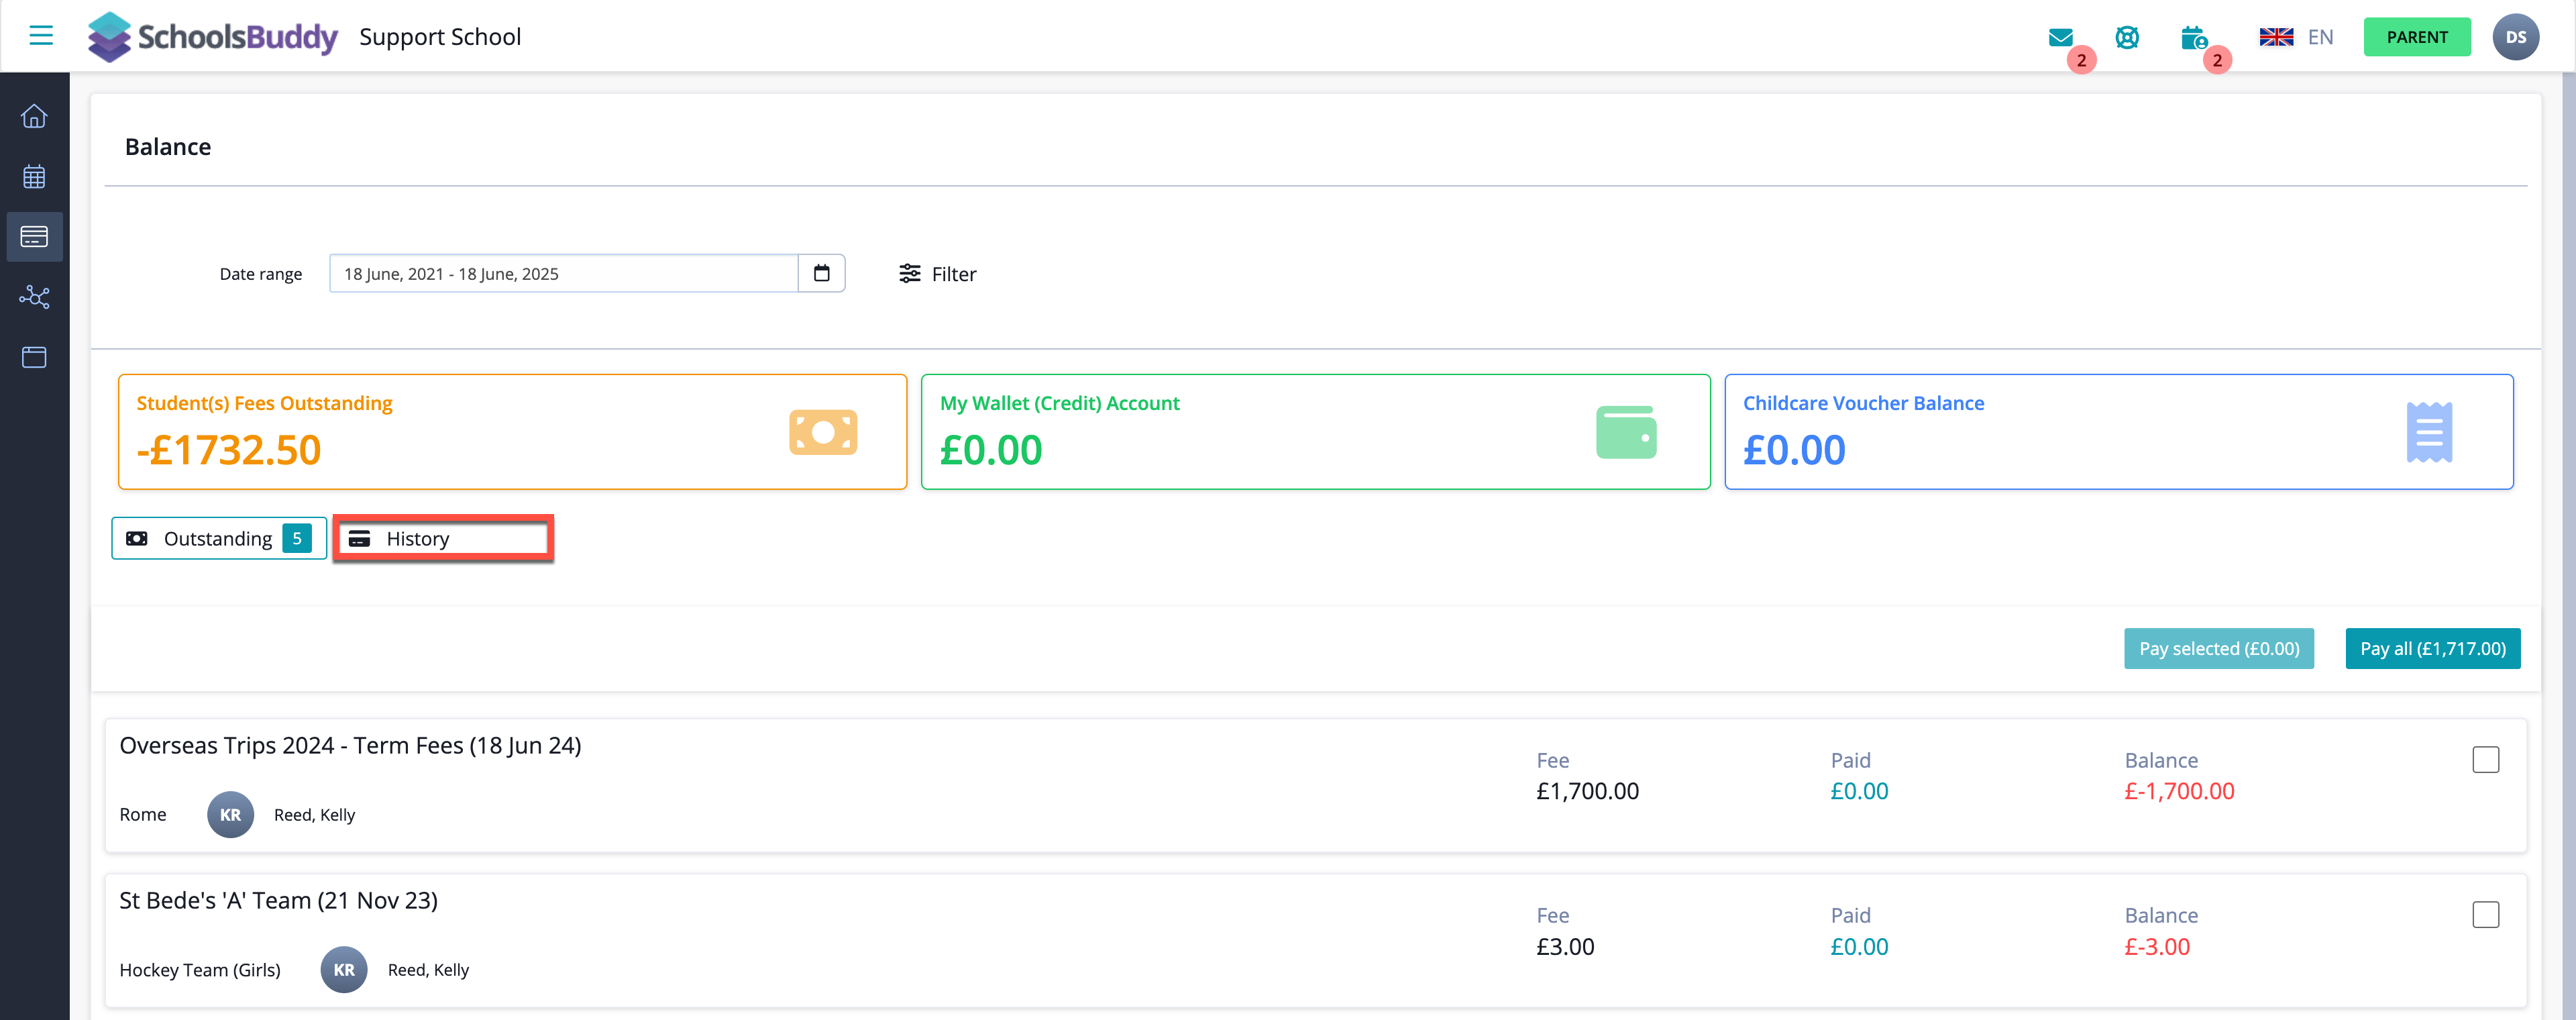Click the blue voucher receipt icon
Screen dimensions: 2576x1020
[2429, 432]
